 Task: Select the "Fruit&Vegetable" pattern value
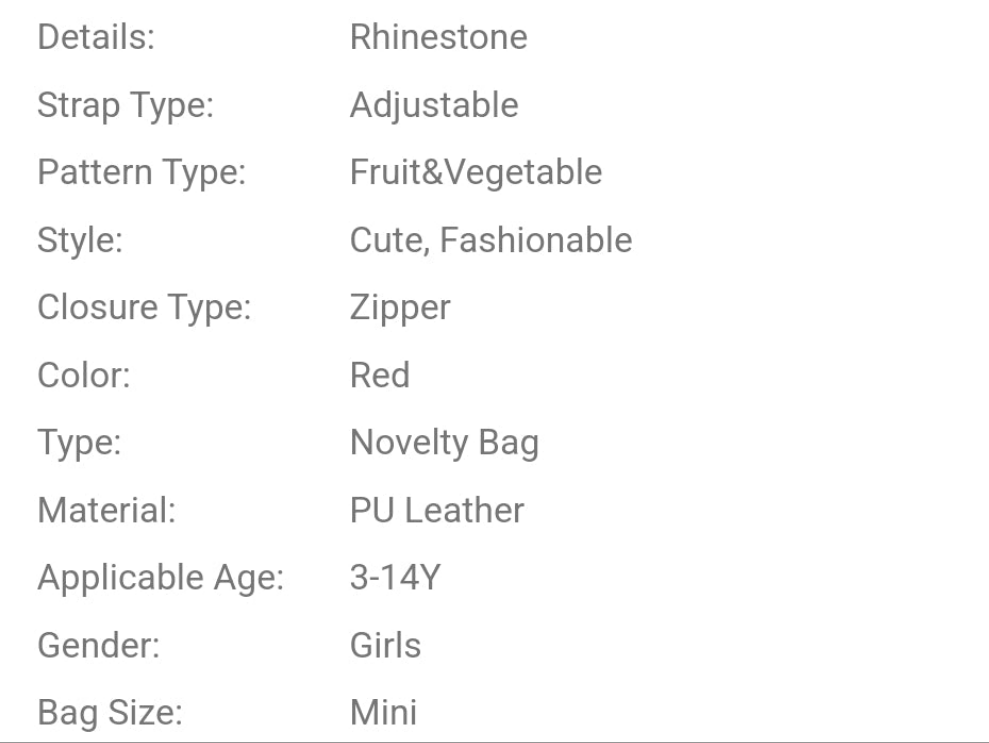pos(476,173)
